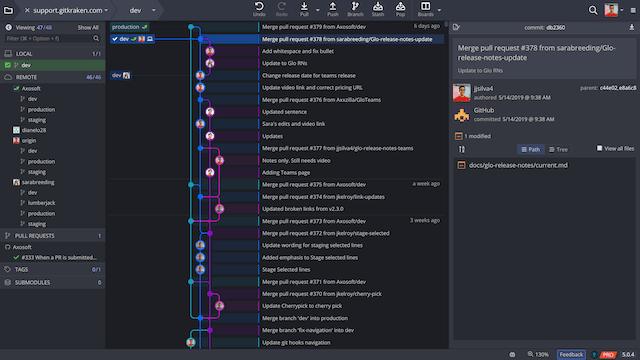The height and width of the screenshot is (360, 640).
Task: Open the hamburger menu
Action: click(633, 10)
